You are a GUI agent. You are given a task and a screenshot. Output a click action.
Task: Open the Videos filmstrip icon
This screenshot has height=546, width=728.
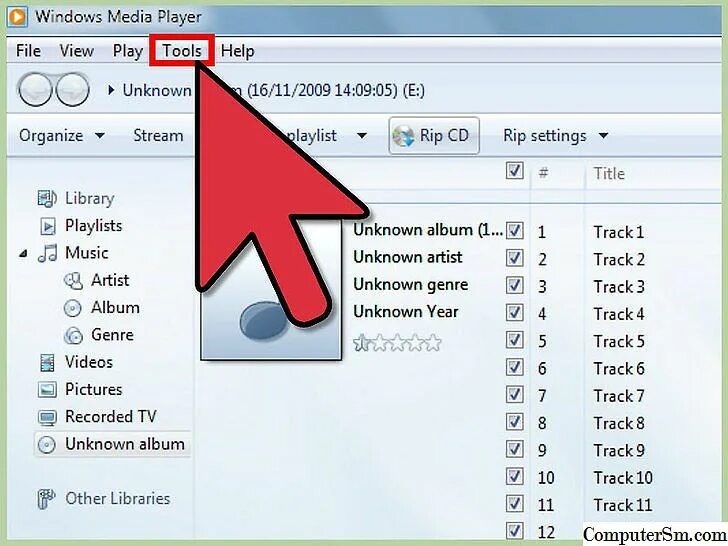[47, 363]
